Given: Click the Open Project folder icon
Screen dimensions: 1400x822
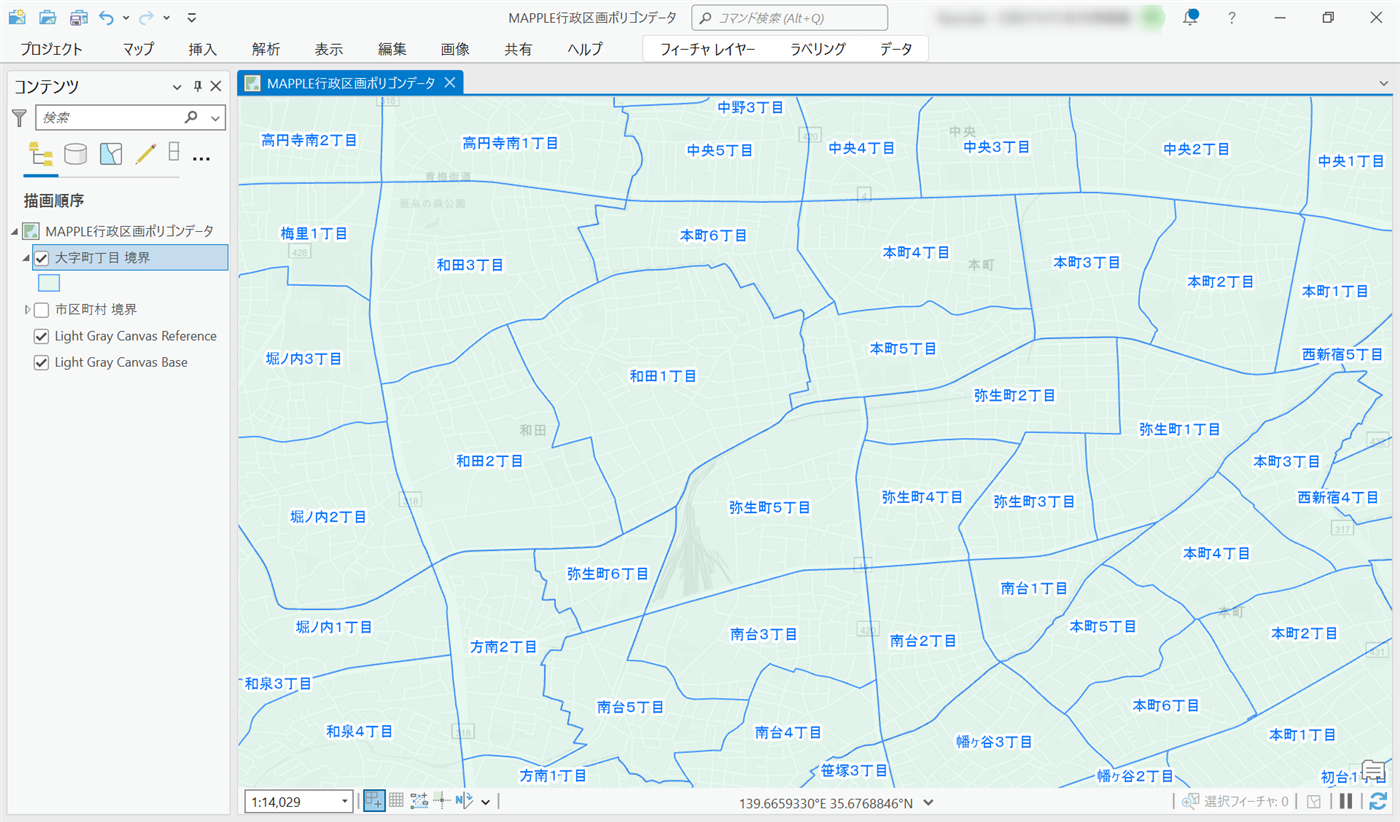Looking at the screenshot, I should tap(47, 17).
